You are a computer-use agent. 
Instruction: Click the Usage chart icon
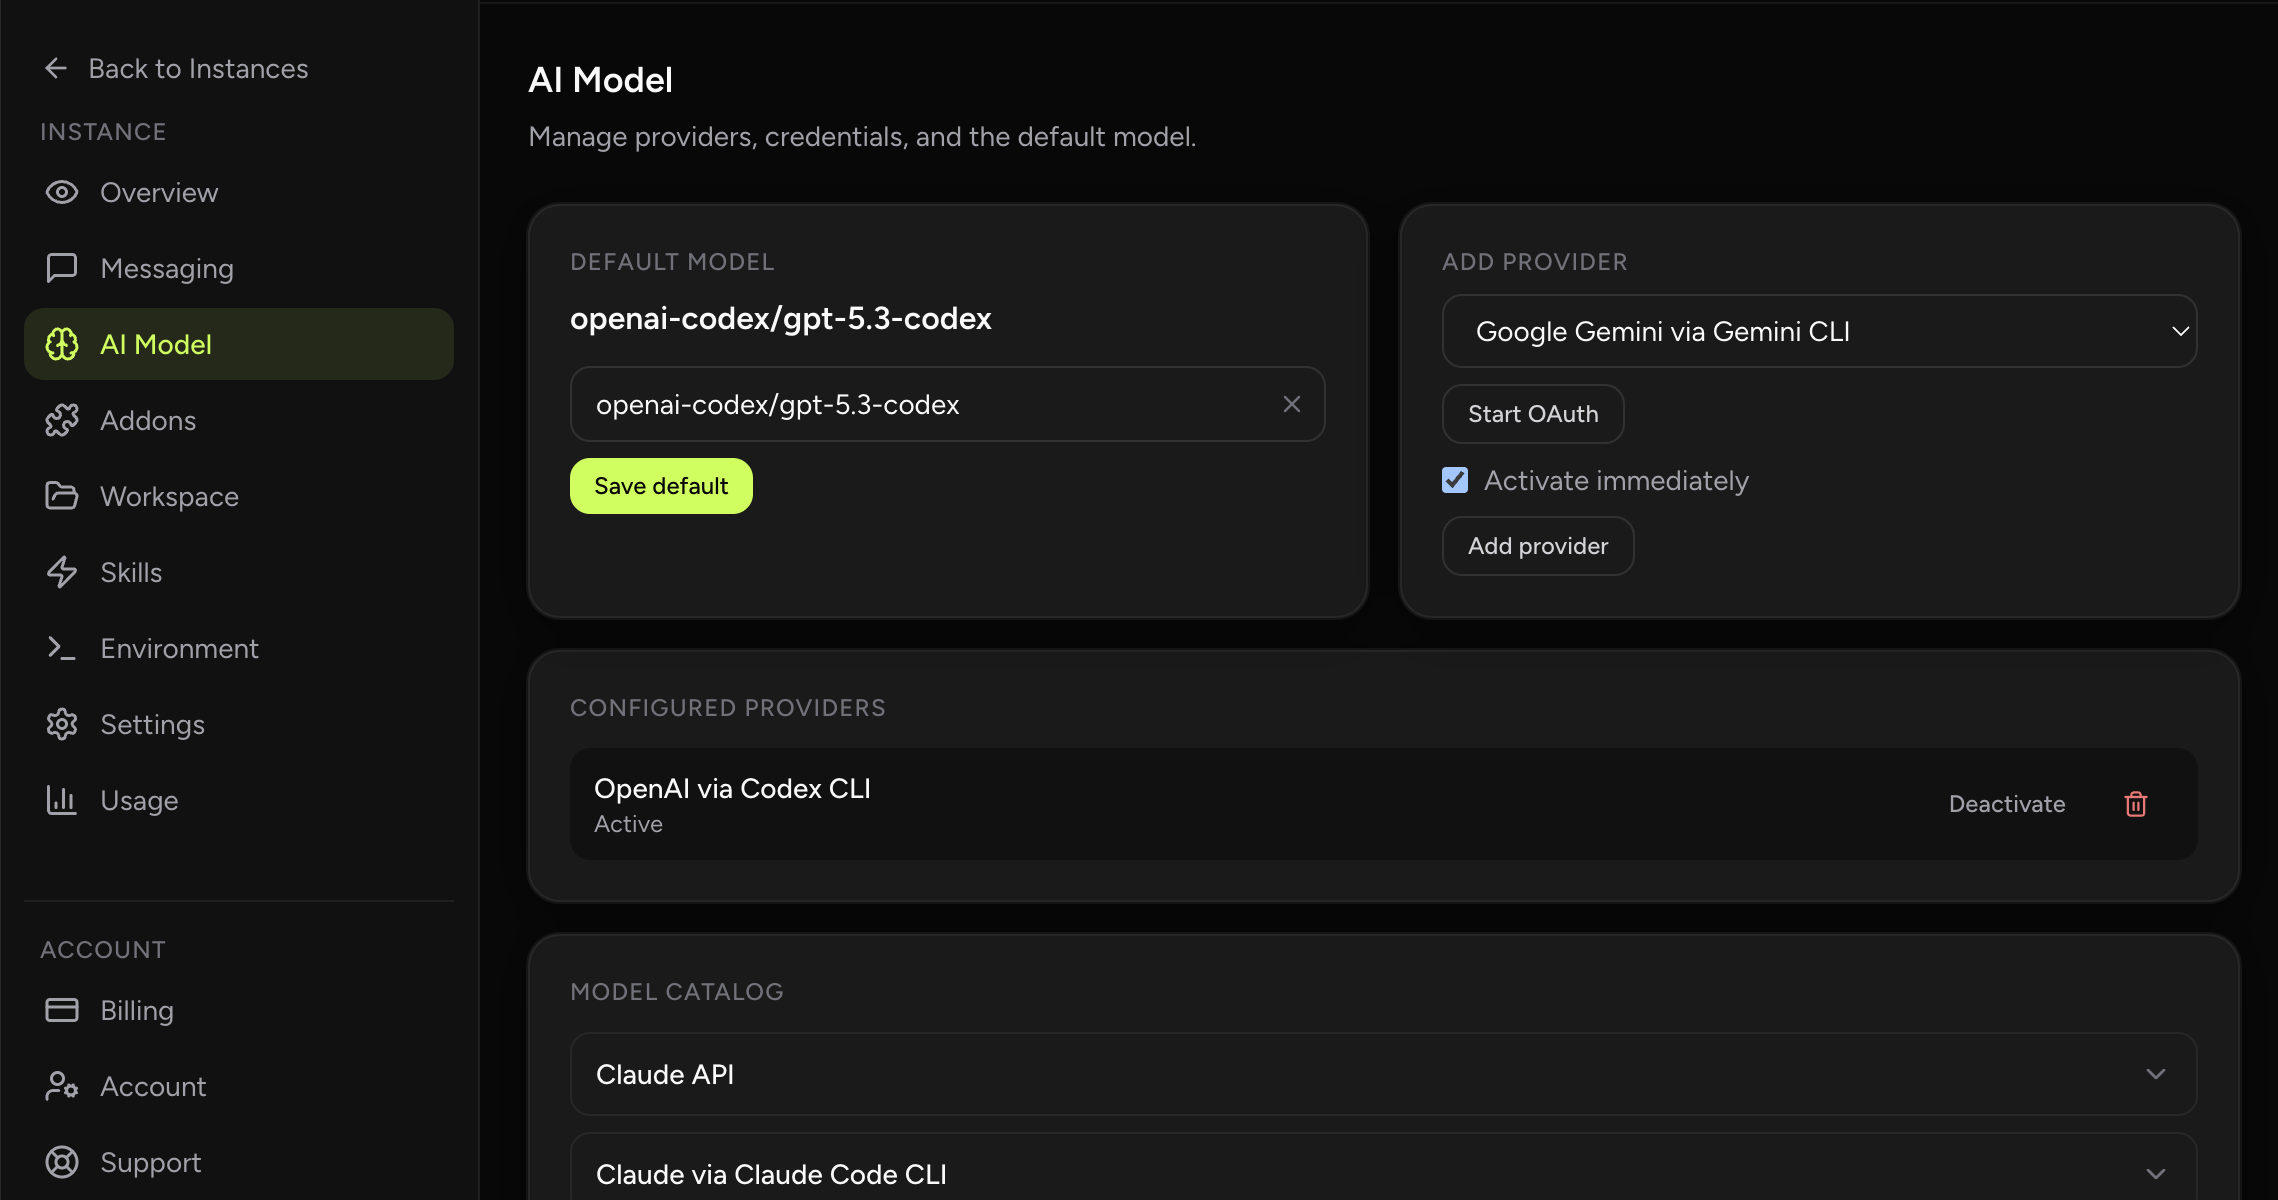click(x=61, y=800)
